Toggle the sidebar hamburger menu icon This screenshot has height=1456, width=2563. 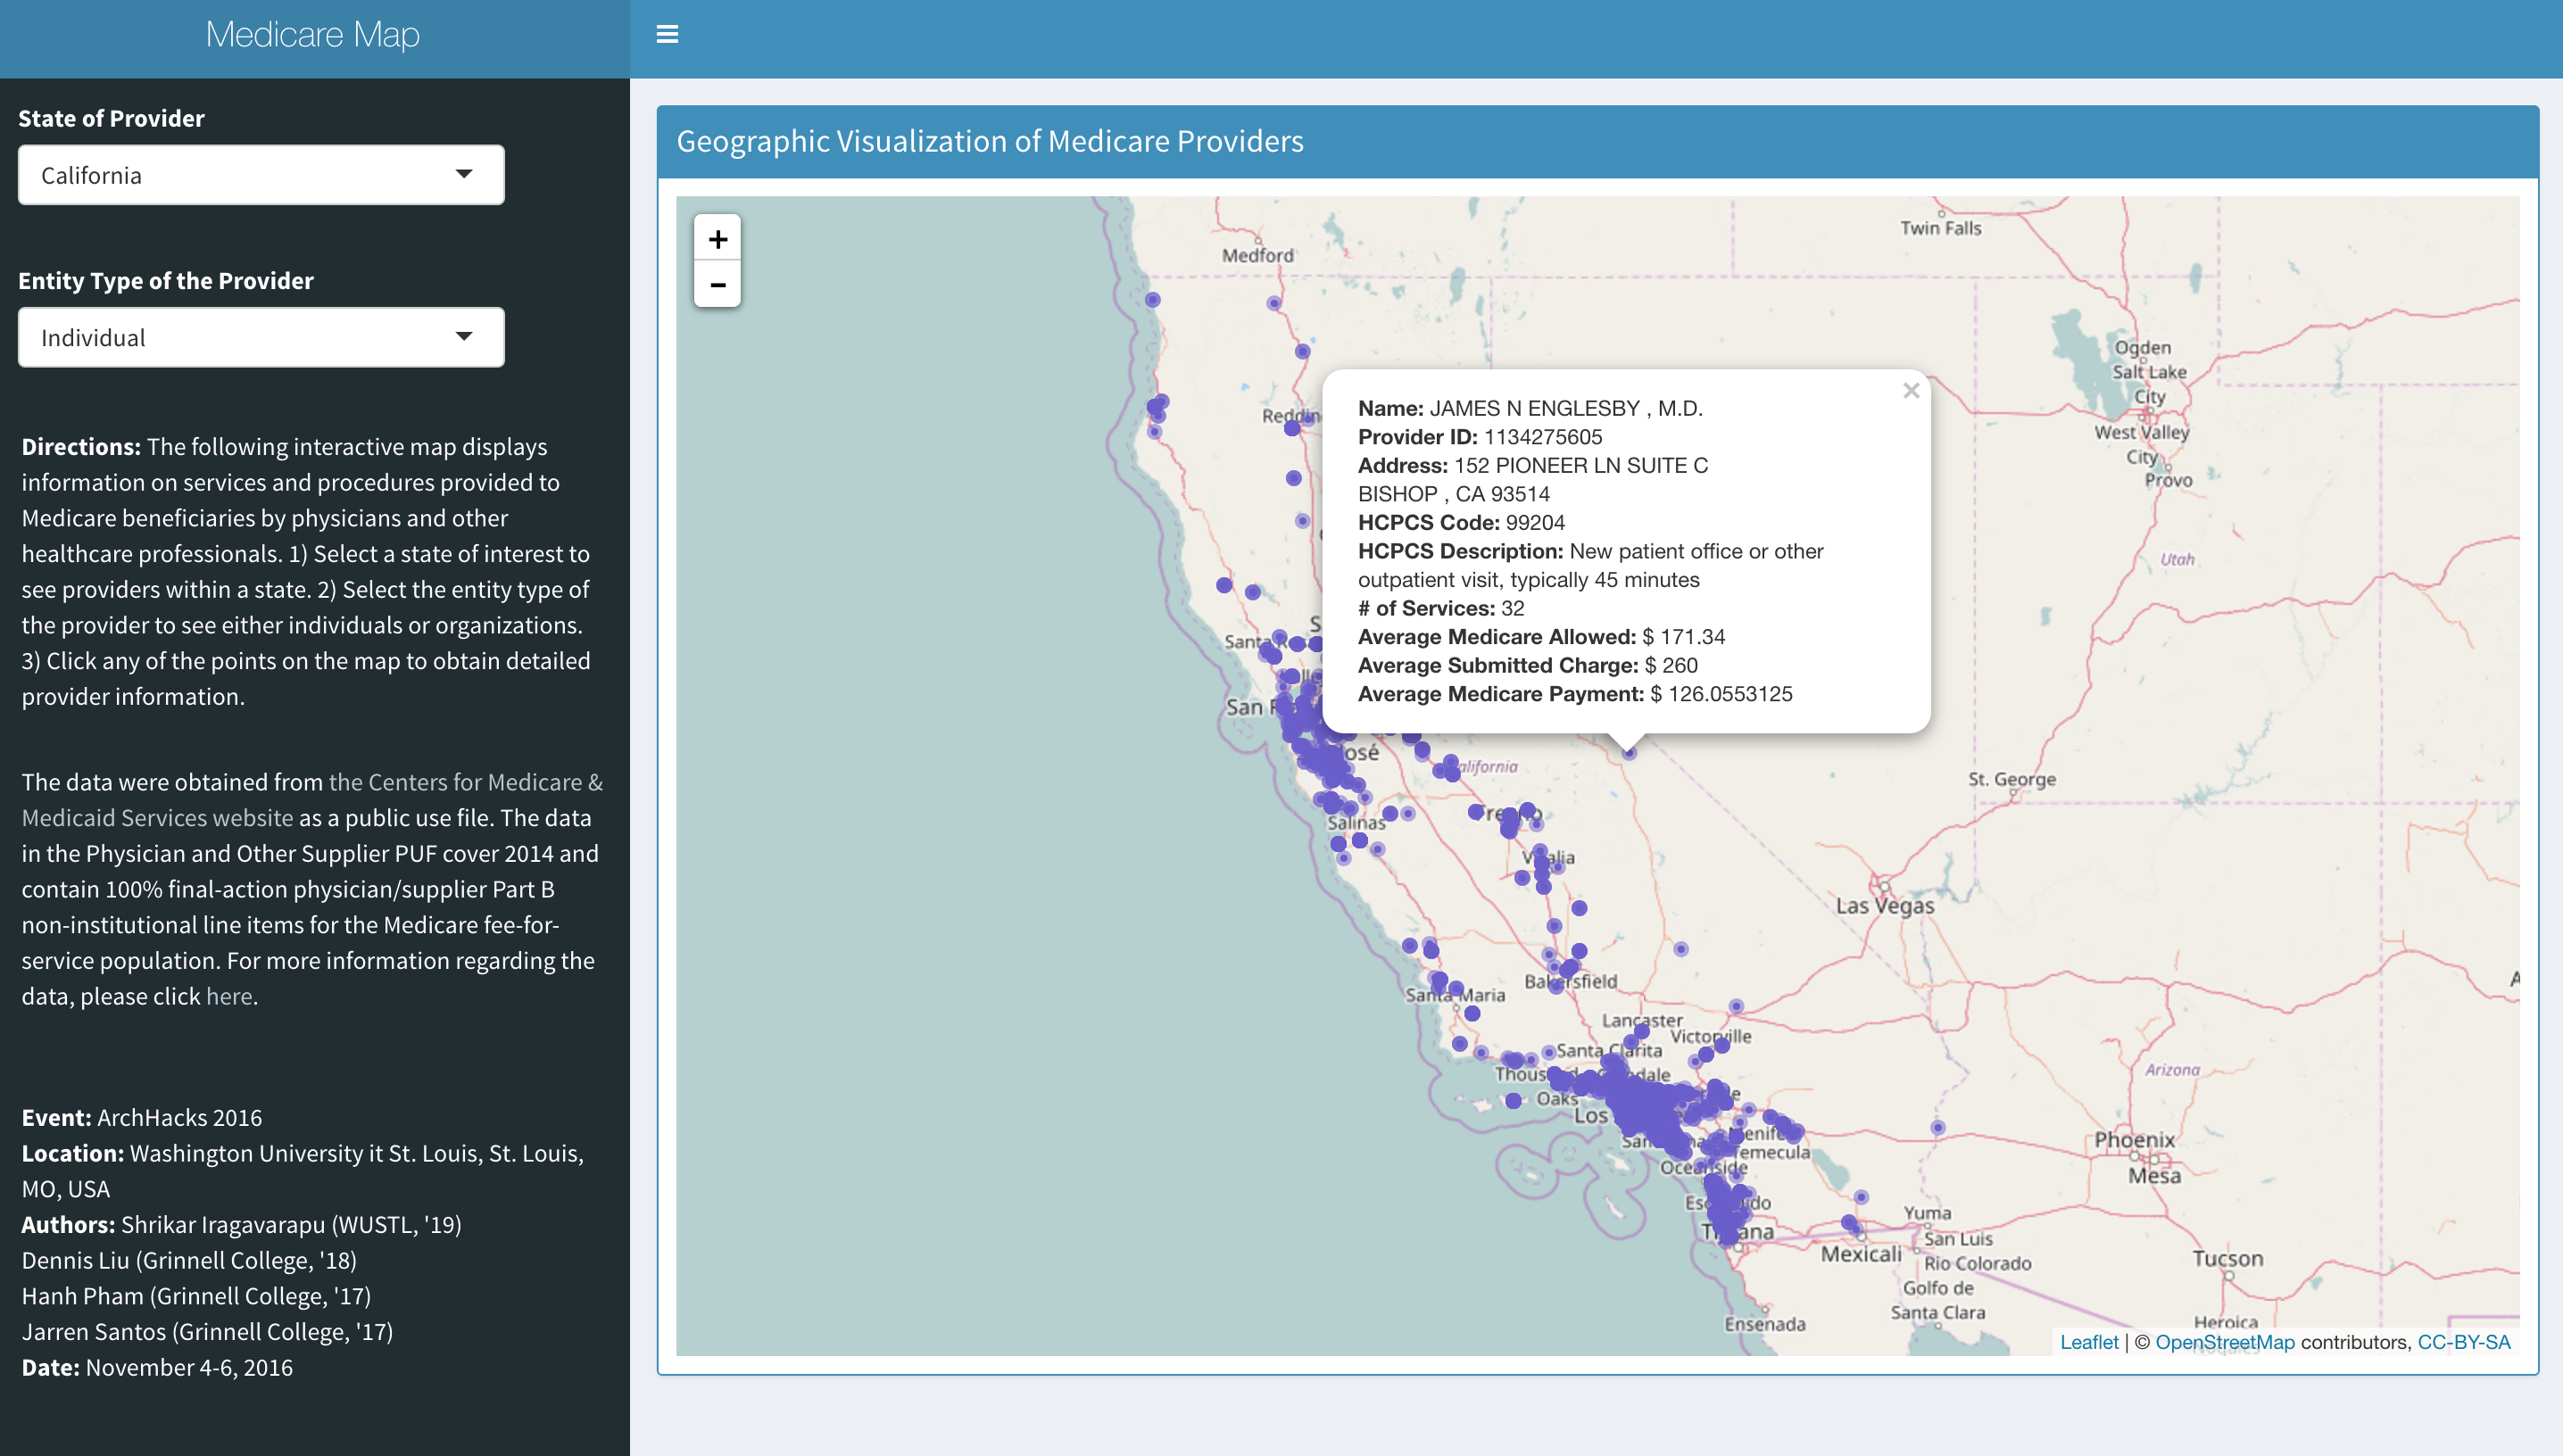coord(667,35)
